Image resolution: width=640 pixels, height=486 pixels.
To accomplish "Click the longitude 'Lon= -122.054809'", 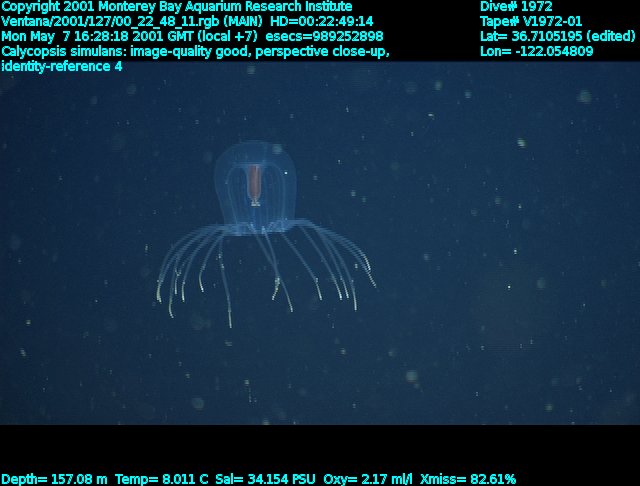I will click(x=536, y=52).
